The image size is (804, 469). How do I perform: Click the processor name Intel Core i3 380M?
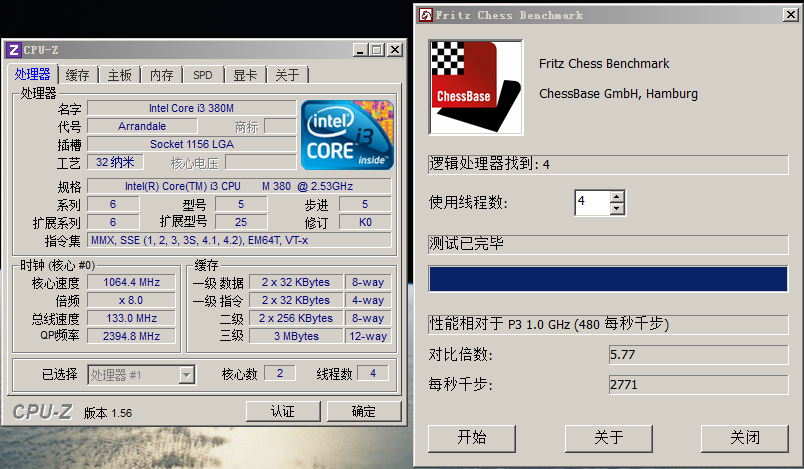tap(192, 108)
